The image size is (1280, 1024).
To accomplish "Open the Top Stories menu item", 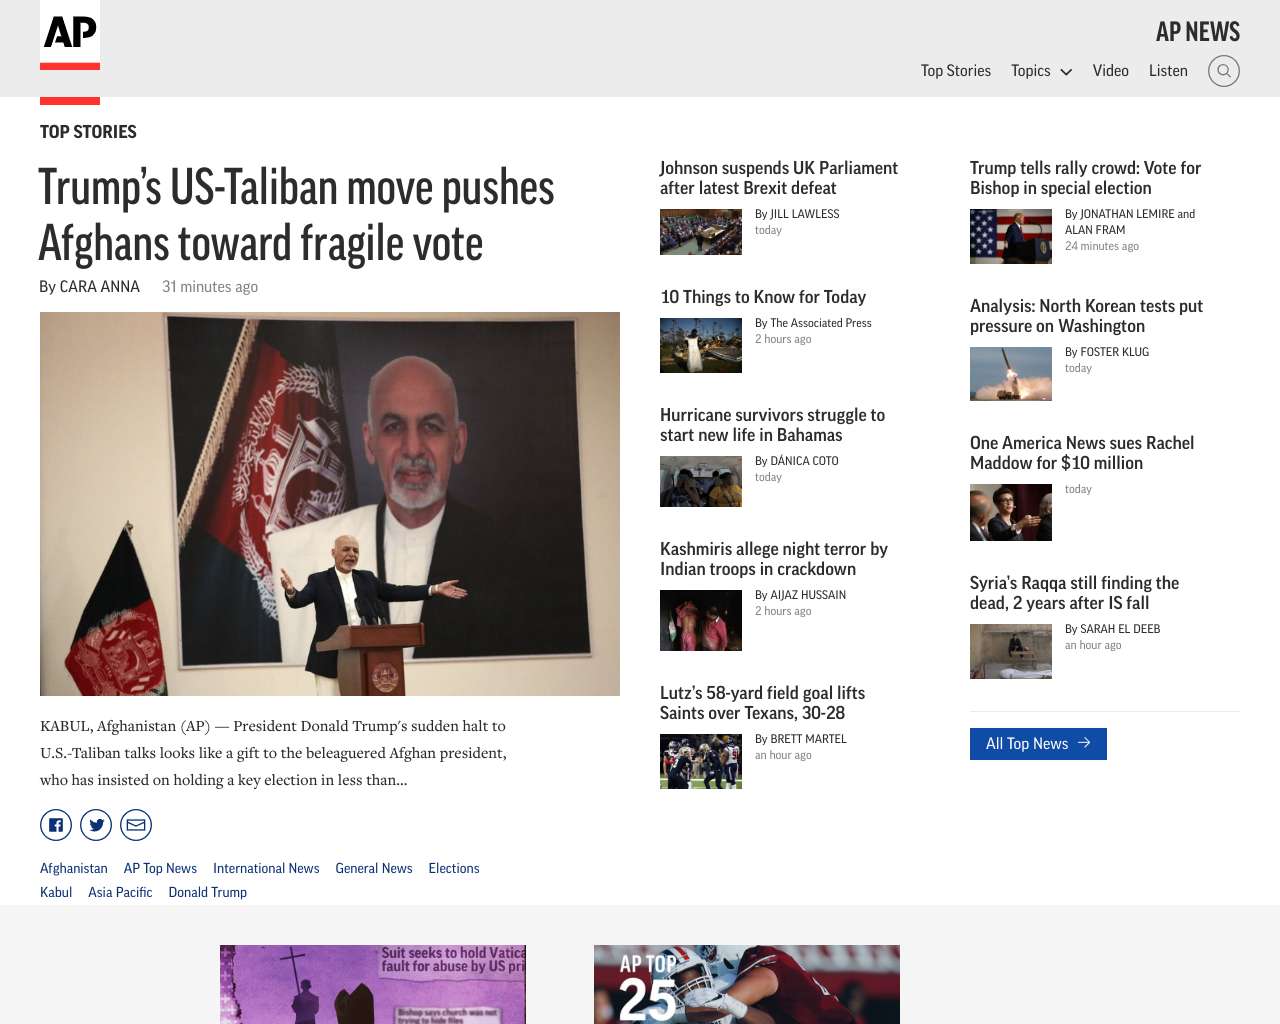I will 956,71.
